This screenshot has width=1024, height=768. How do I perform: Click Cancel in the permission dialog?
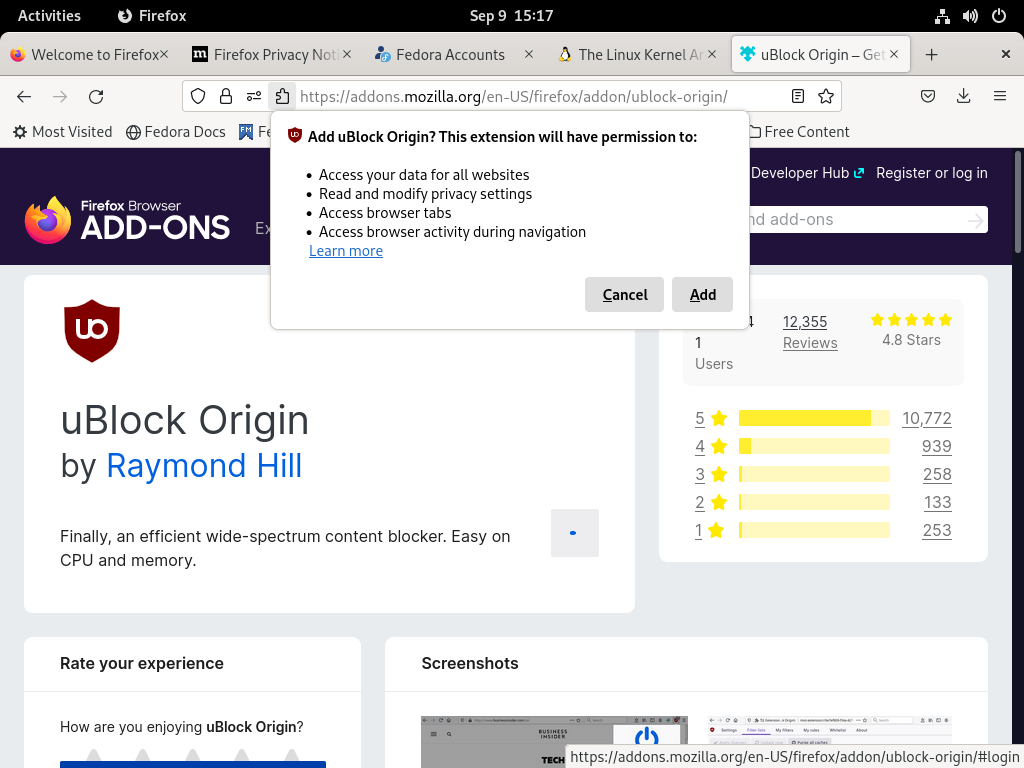click(624, 295)
